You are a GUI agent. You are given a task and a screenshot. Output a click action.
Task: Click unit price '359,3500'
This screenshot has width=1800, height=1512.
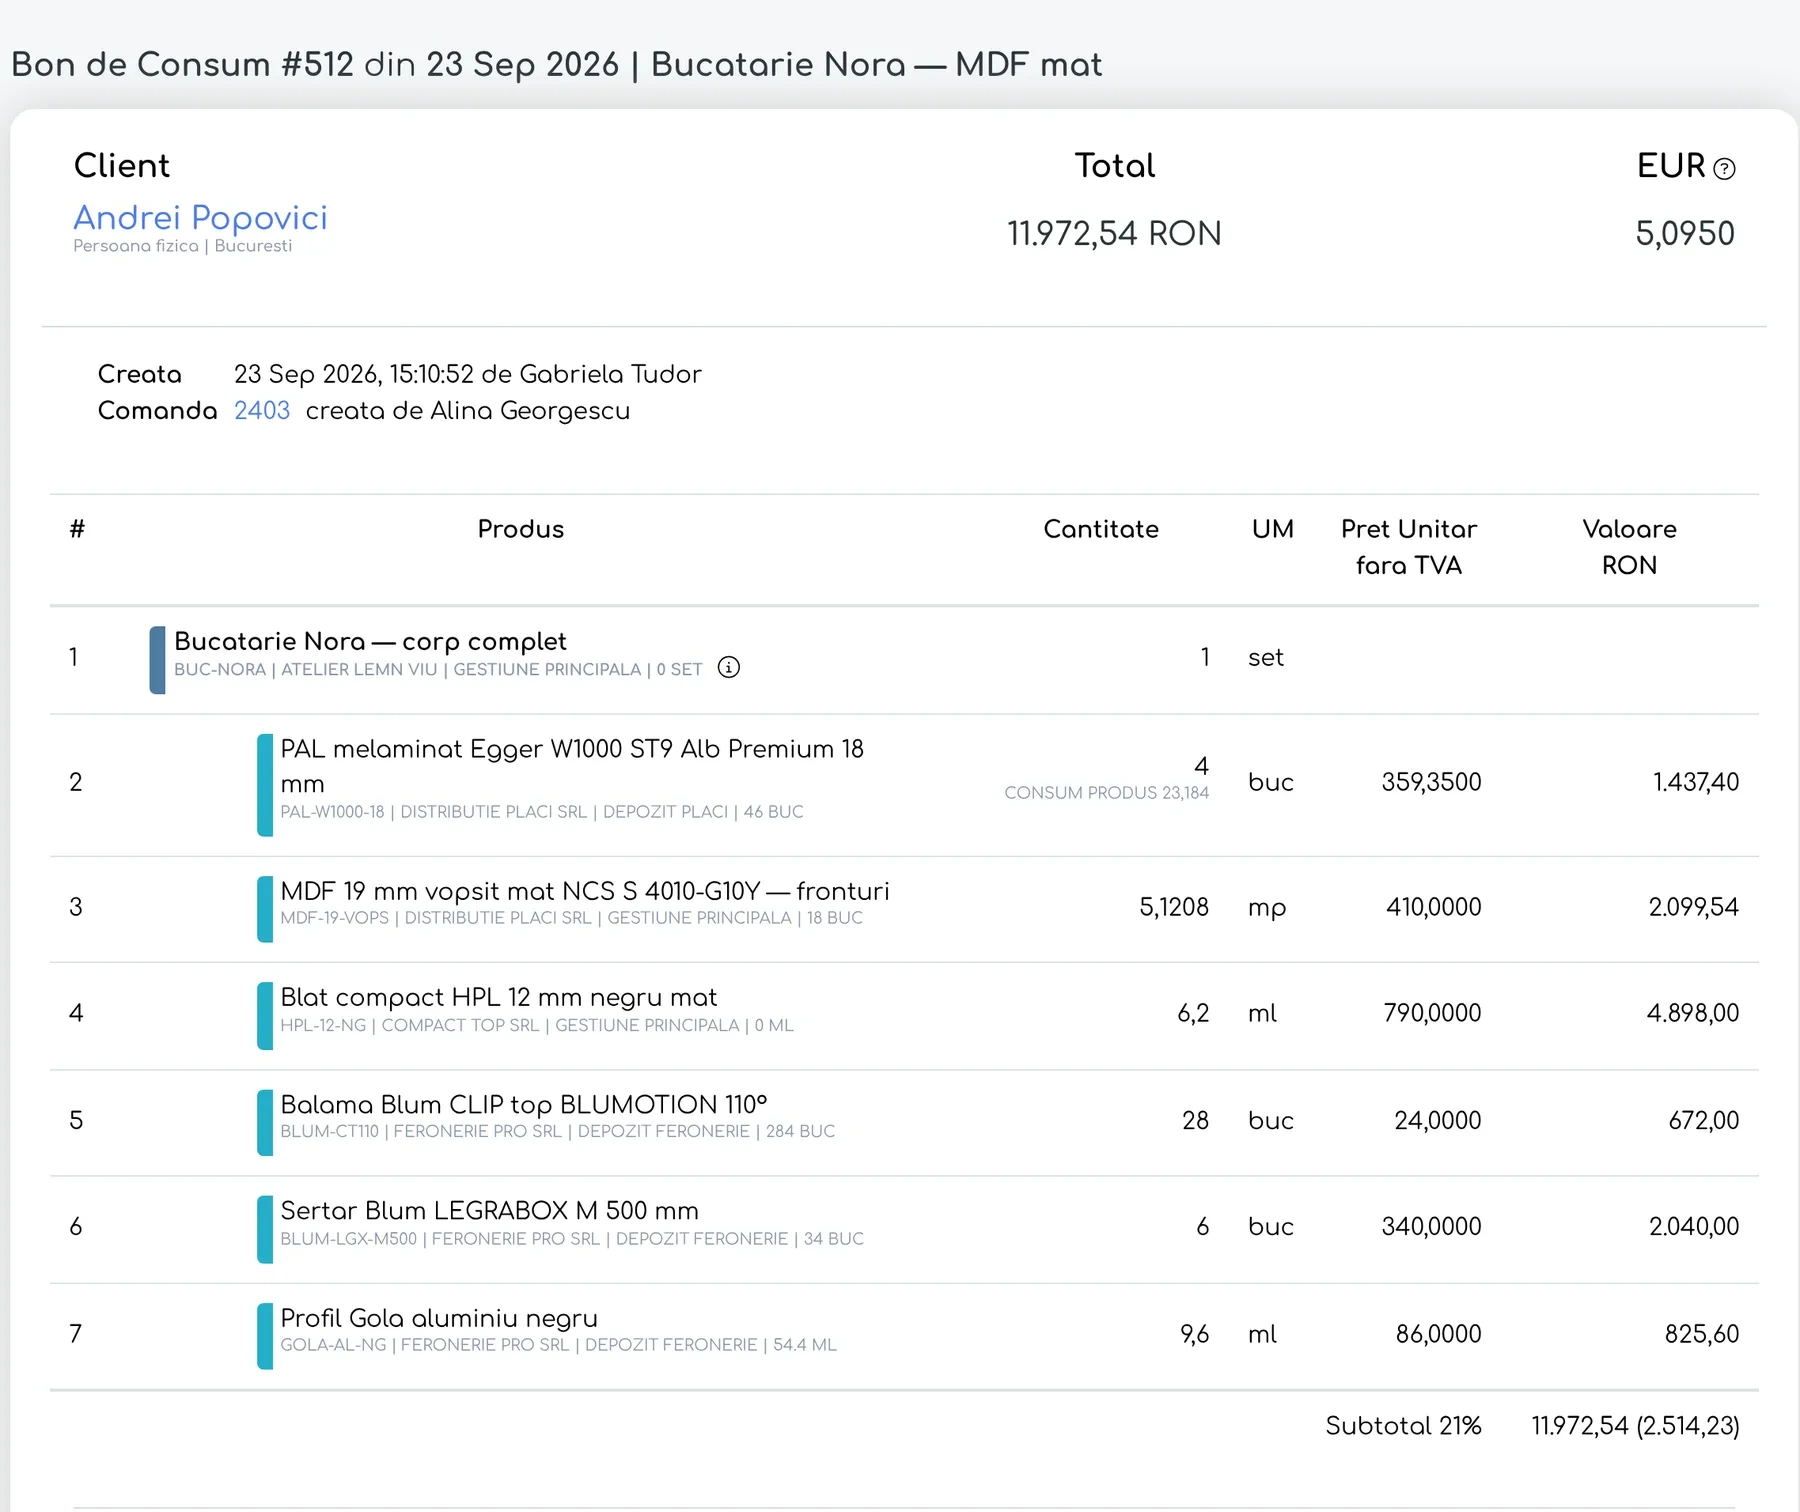click(1431, 782)
